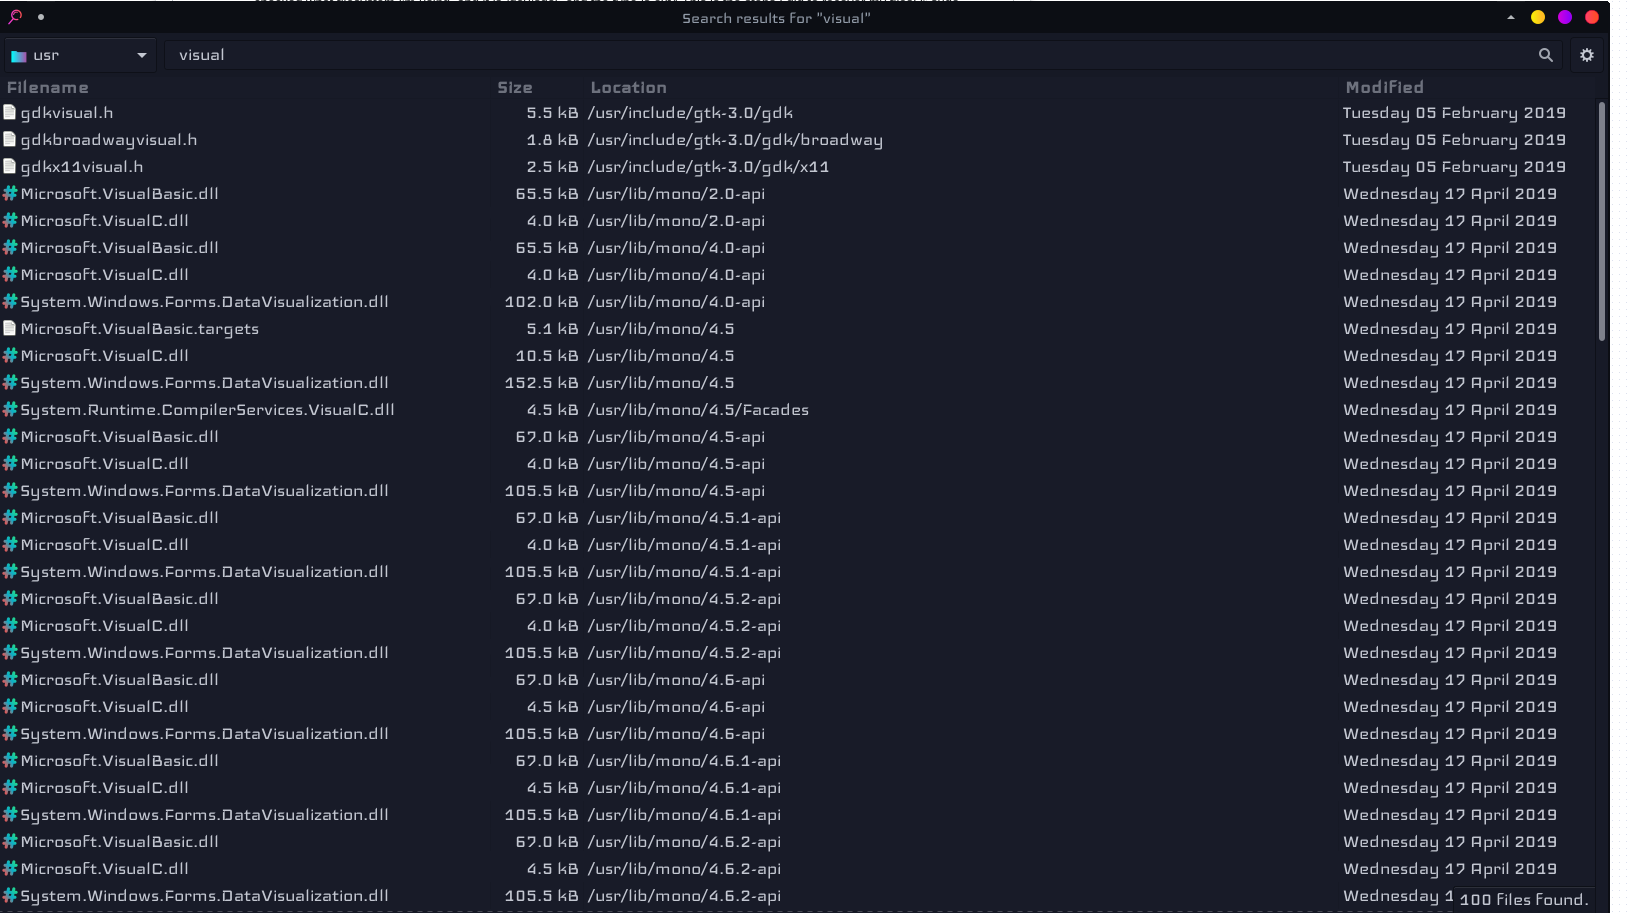The width and height of the screenshot is (1627, 913).
Task: Click the hash icon of System.Runtime.CompilerServices.VisualC.dll
Action: click(10, 409)
